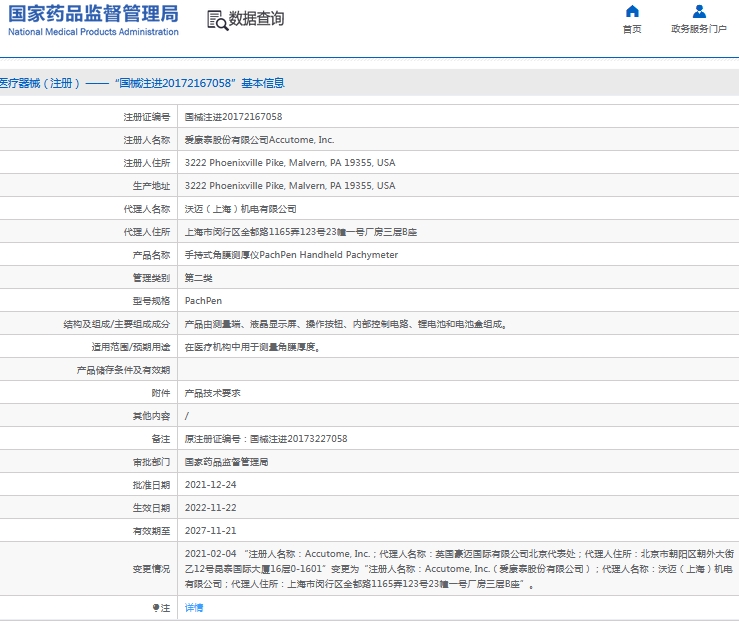The height and width of the screenshot is (624, 739).
Task: Open the 政务服务门户 text link
Action: point(699,29)
